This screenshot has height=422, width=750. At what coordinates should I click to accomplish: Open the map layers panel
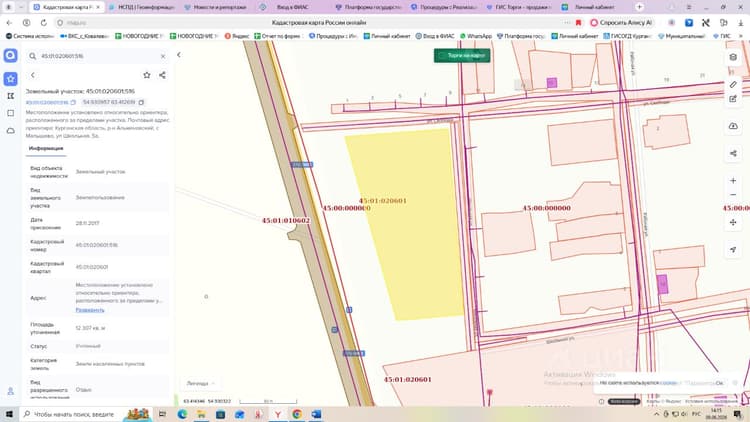(x=733, y=57)
